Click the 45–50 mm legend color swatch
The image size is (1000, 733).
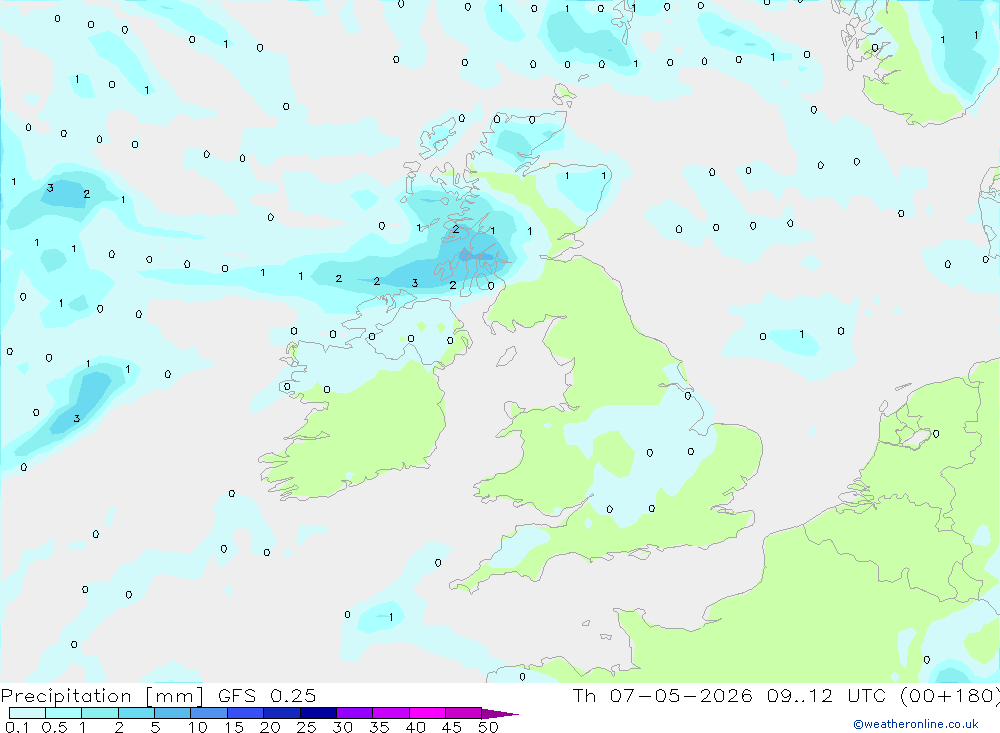point(463,713)
